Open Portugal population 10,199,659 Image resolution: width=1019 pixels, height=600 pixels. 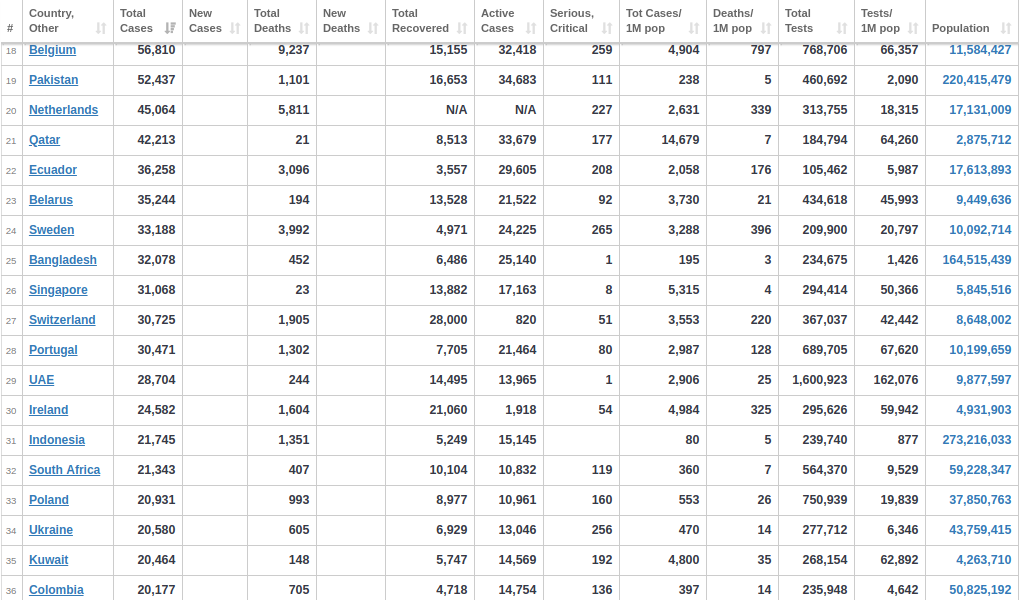(980, 349)
